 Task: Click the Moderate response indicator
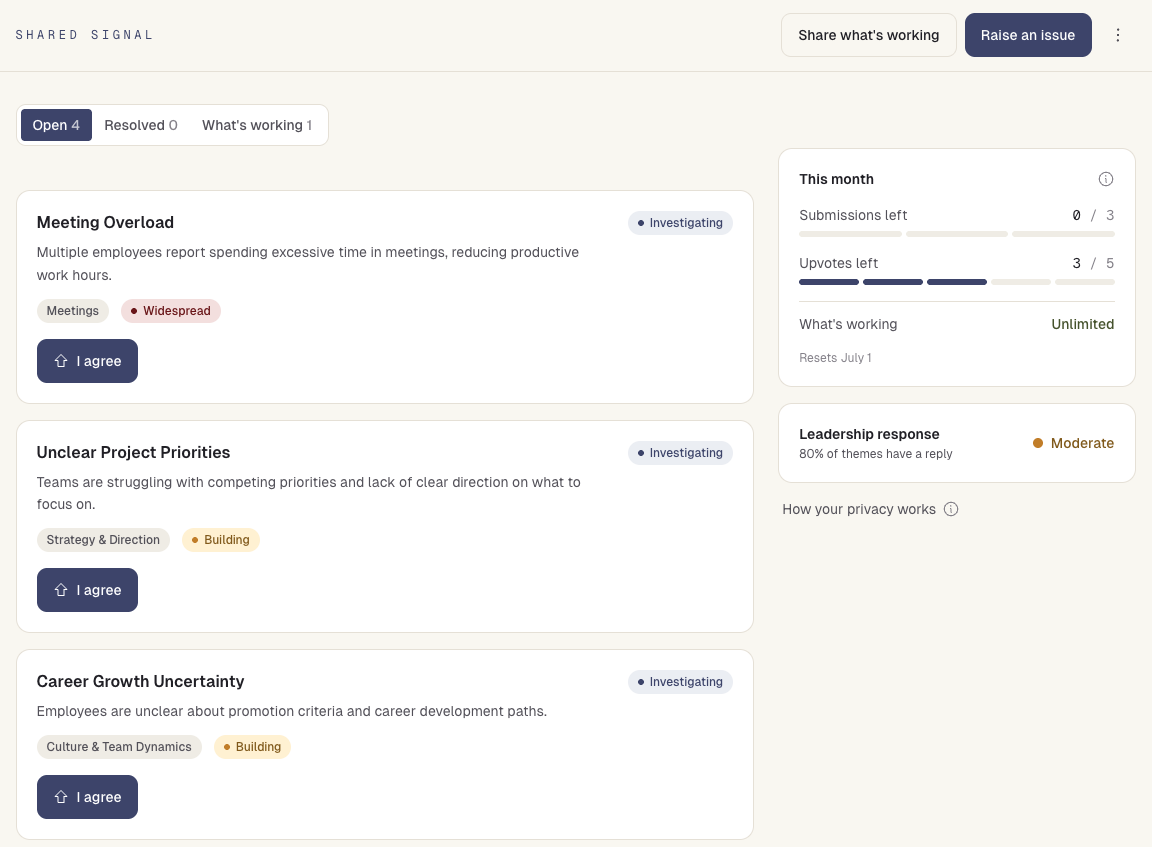point(1073,443)
